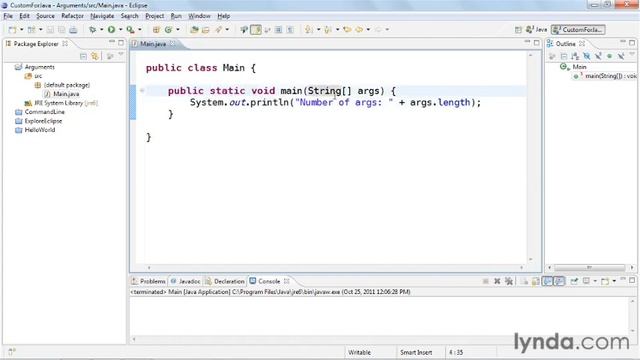Click the Print toolbar icon
The image size is (640, 360).
73,30
